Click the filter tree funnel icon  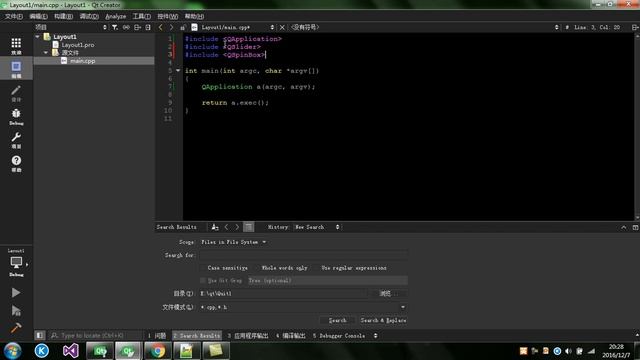click(x=115, y=27)
